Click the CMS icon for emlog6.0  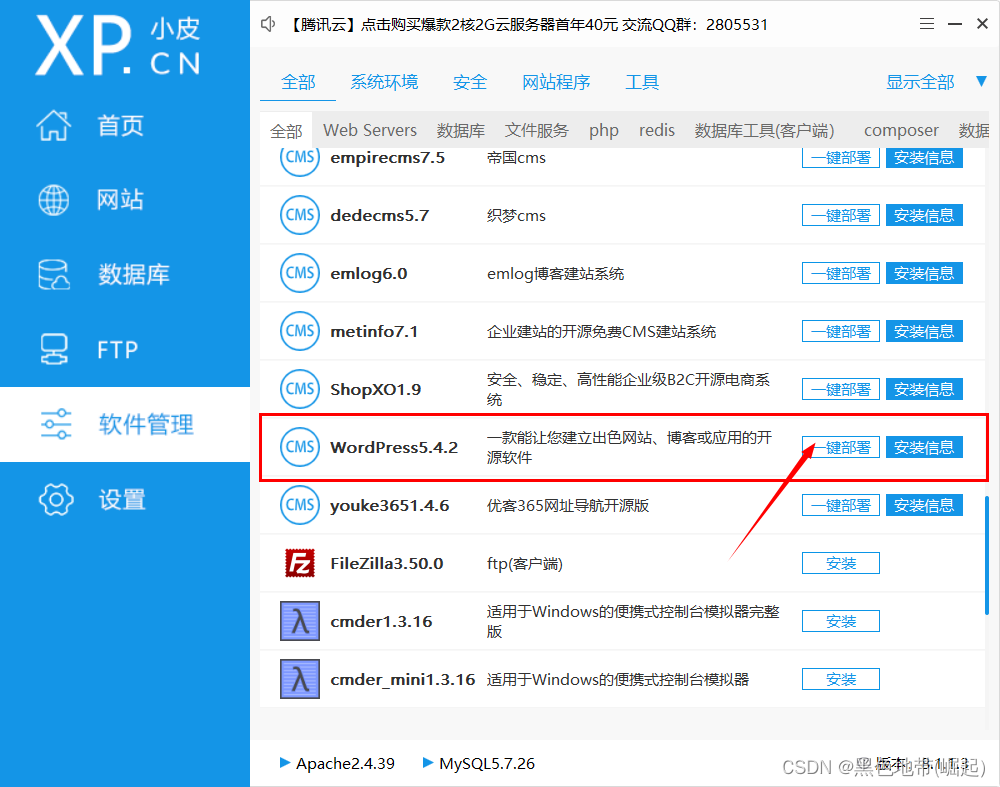tap(300, 274)
